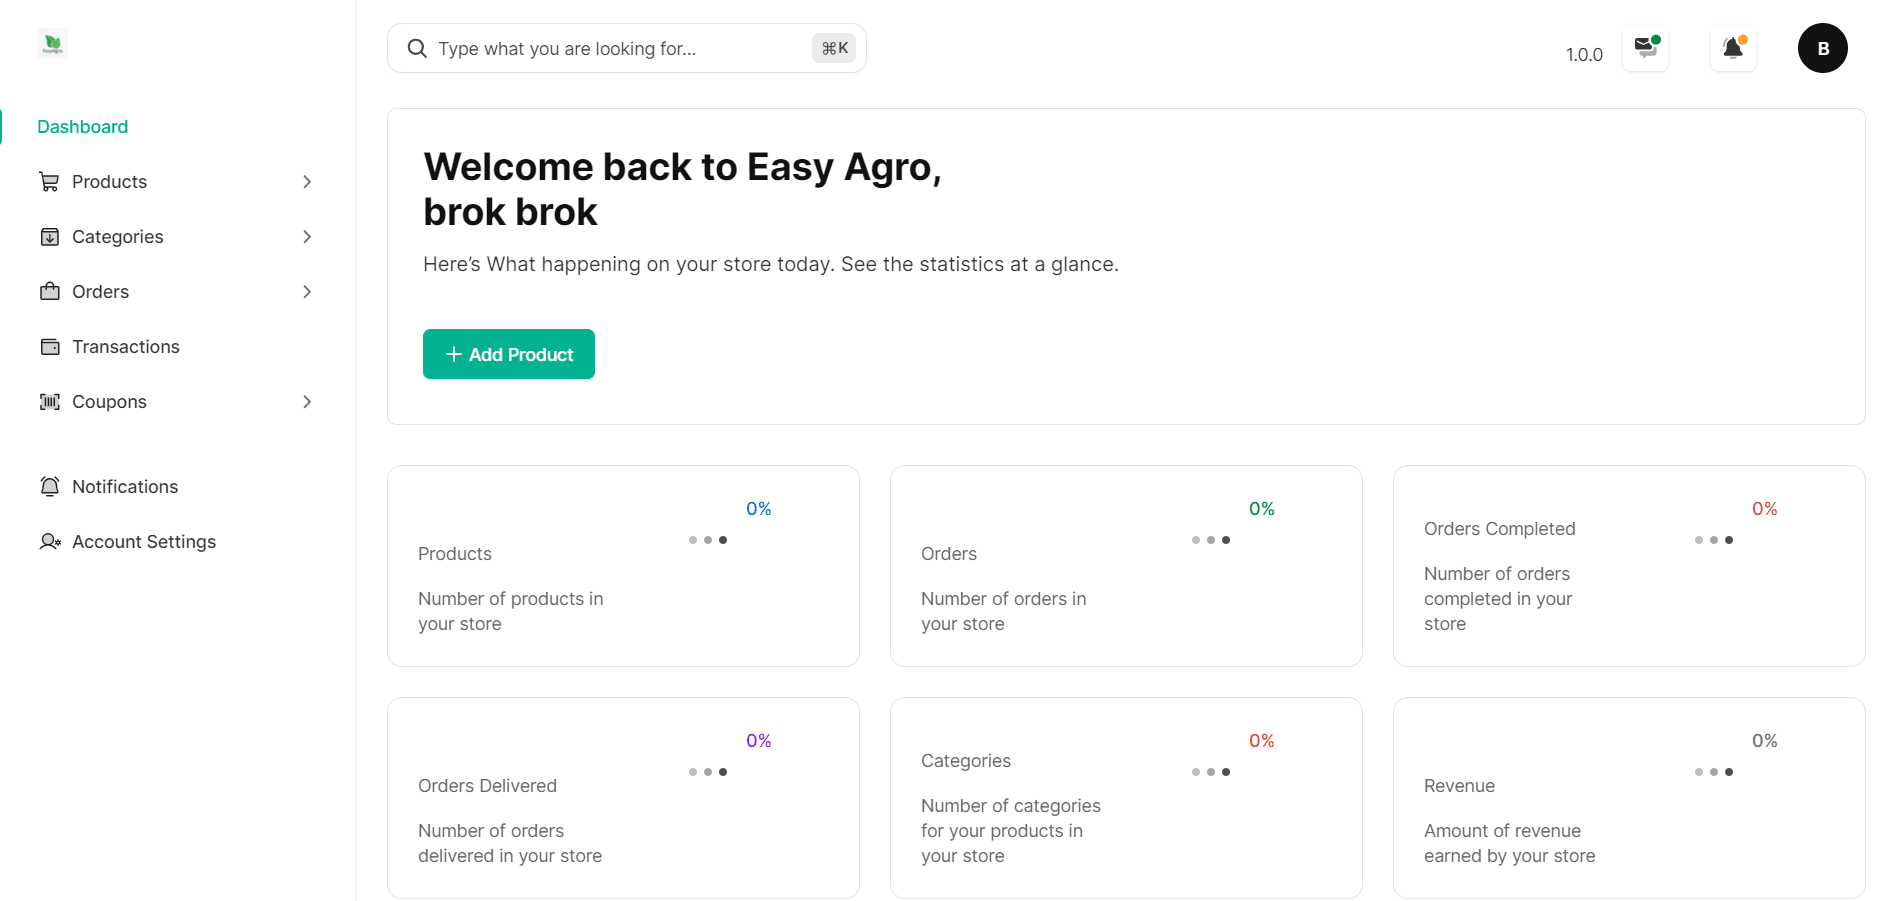Viewport: 1893px width, 901px height.
Task: Expand the Products submenu chevron
Action: pyautogui.click(x=307, y=182)
